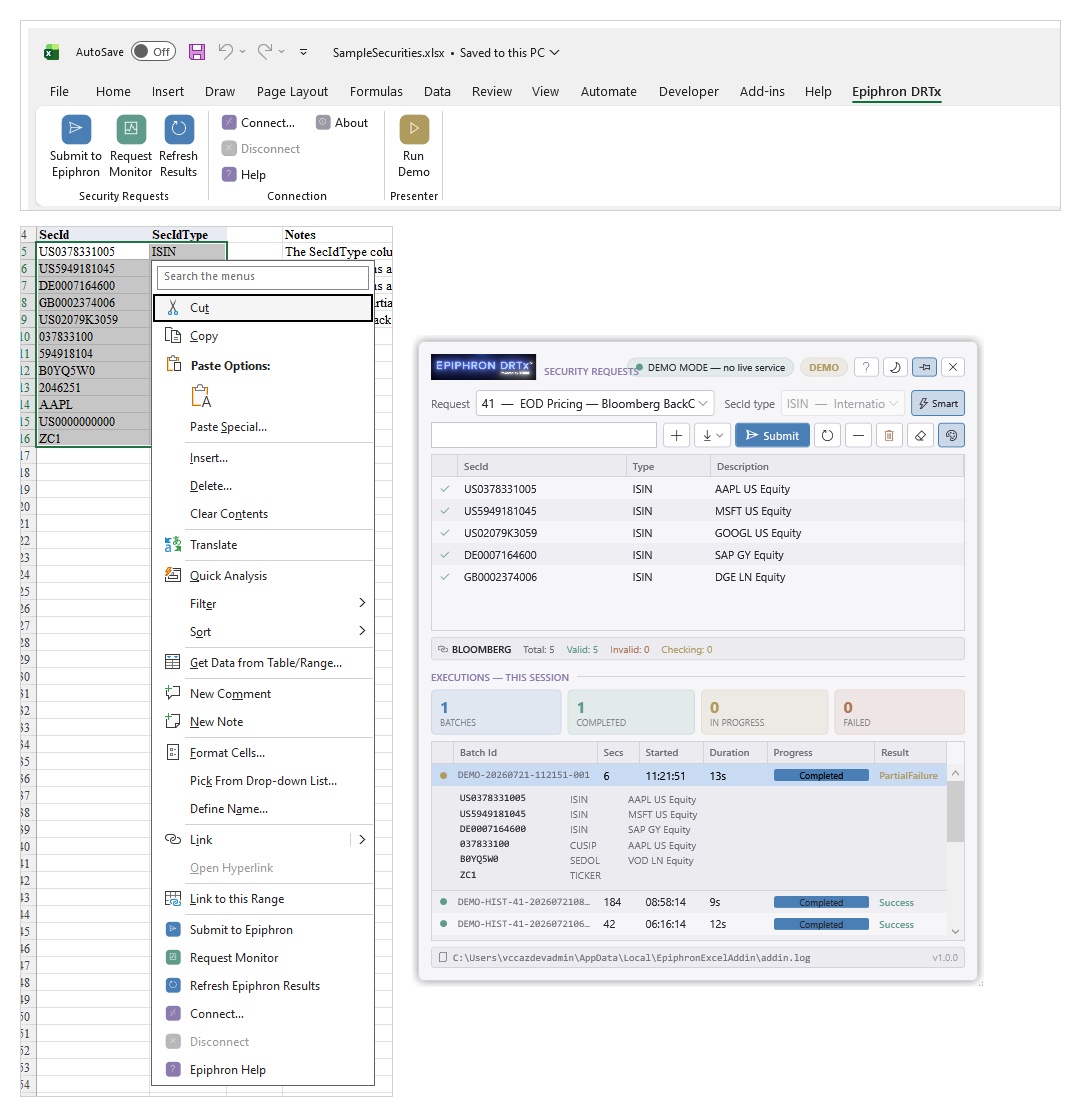Screen dimensions: 1080x1116
Task: Open the import down-arrow dropdown
Action: pos(713,436)
